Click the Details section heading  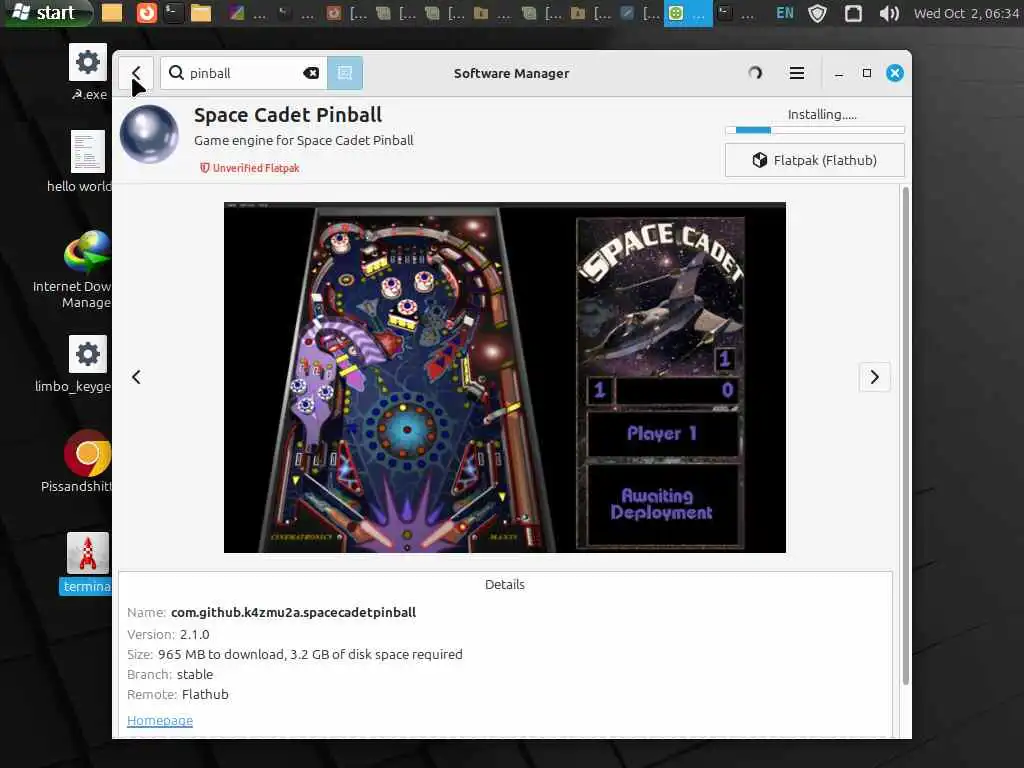click(x=505, y=584)
